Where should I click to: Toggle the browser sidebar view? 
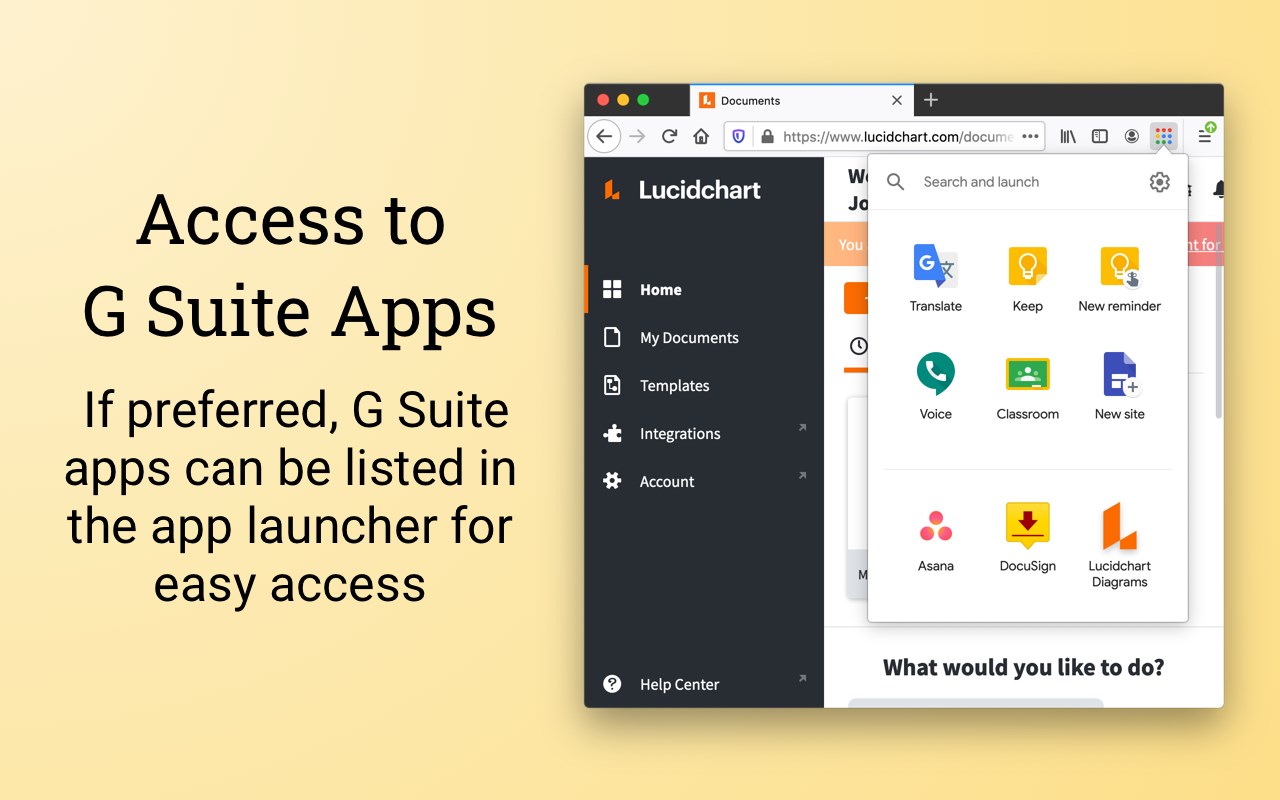pos(1100,136)
